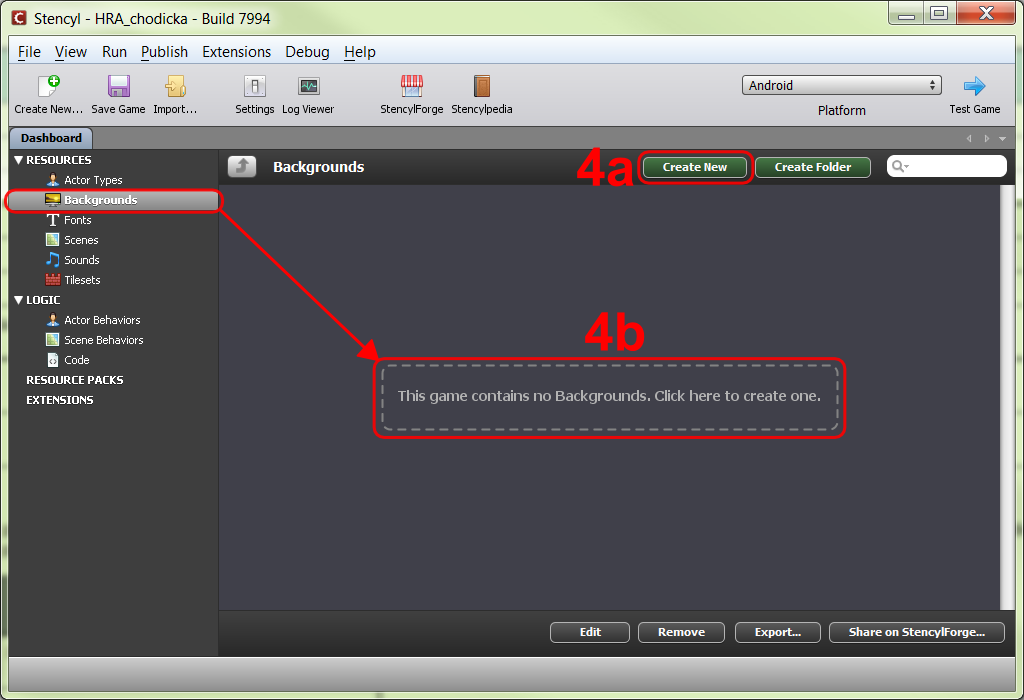Click the Backgrounds search field
Screen dimensions: 1024x700
click(x=946, y=166)
